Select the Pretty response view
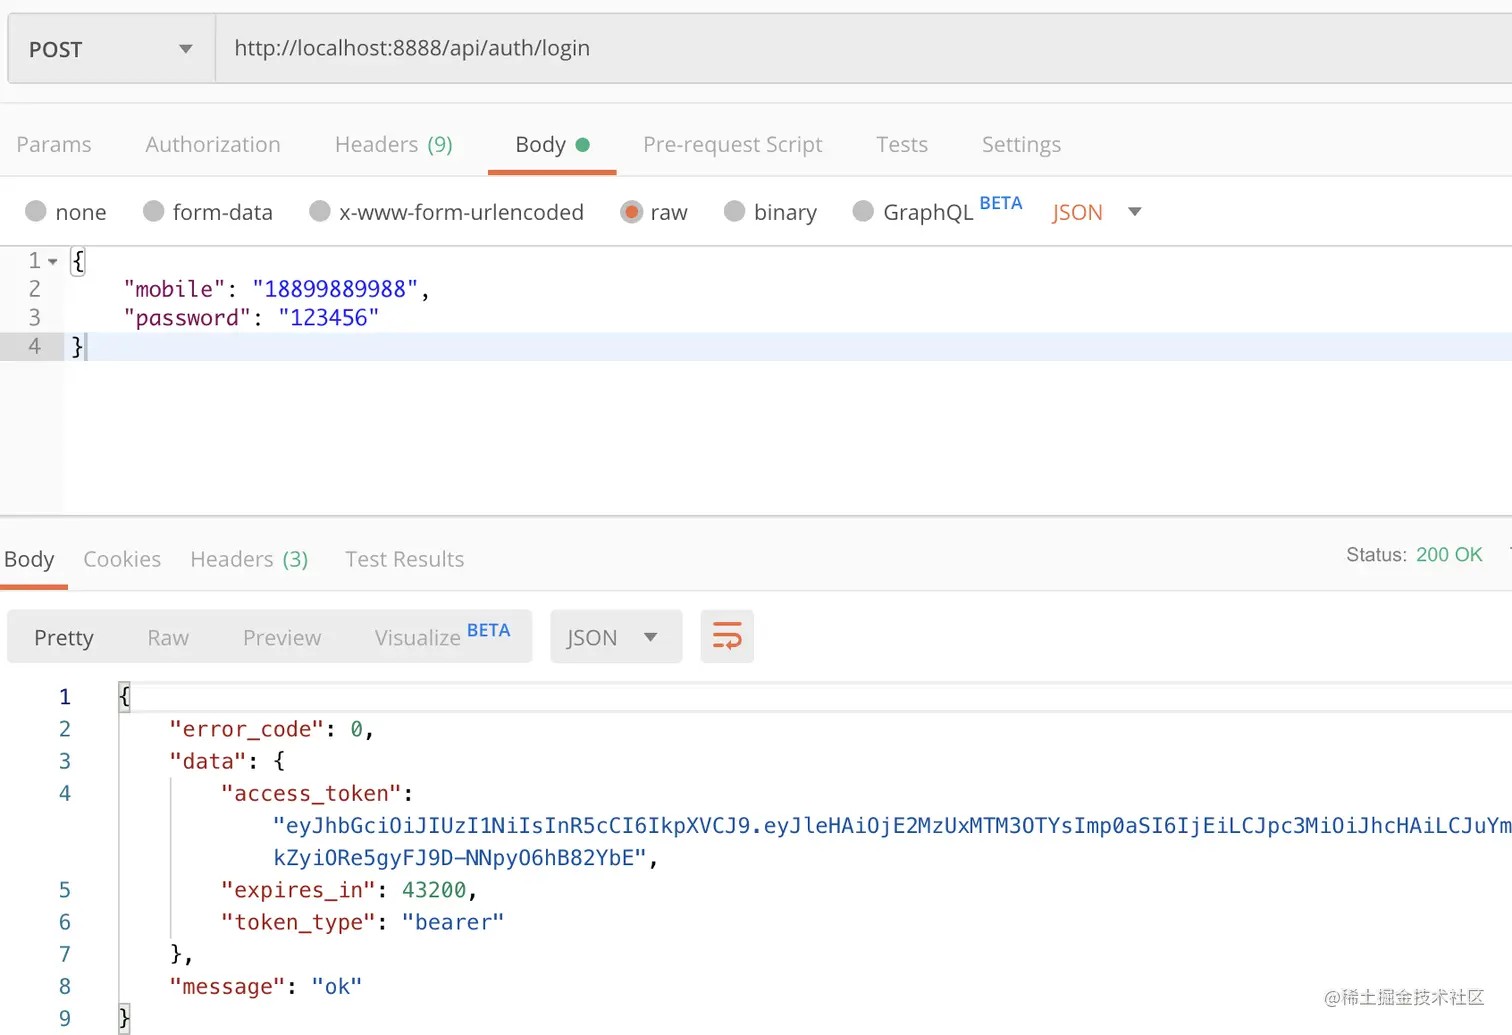This screenshot has height=1035, width=1512. point(64,638)
